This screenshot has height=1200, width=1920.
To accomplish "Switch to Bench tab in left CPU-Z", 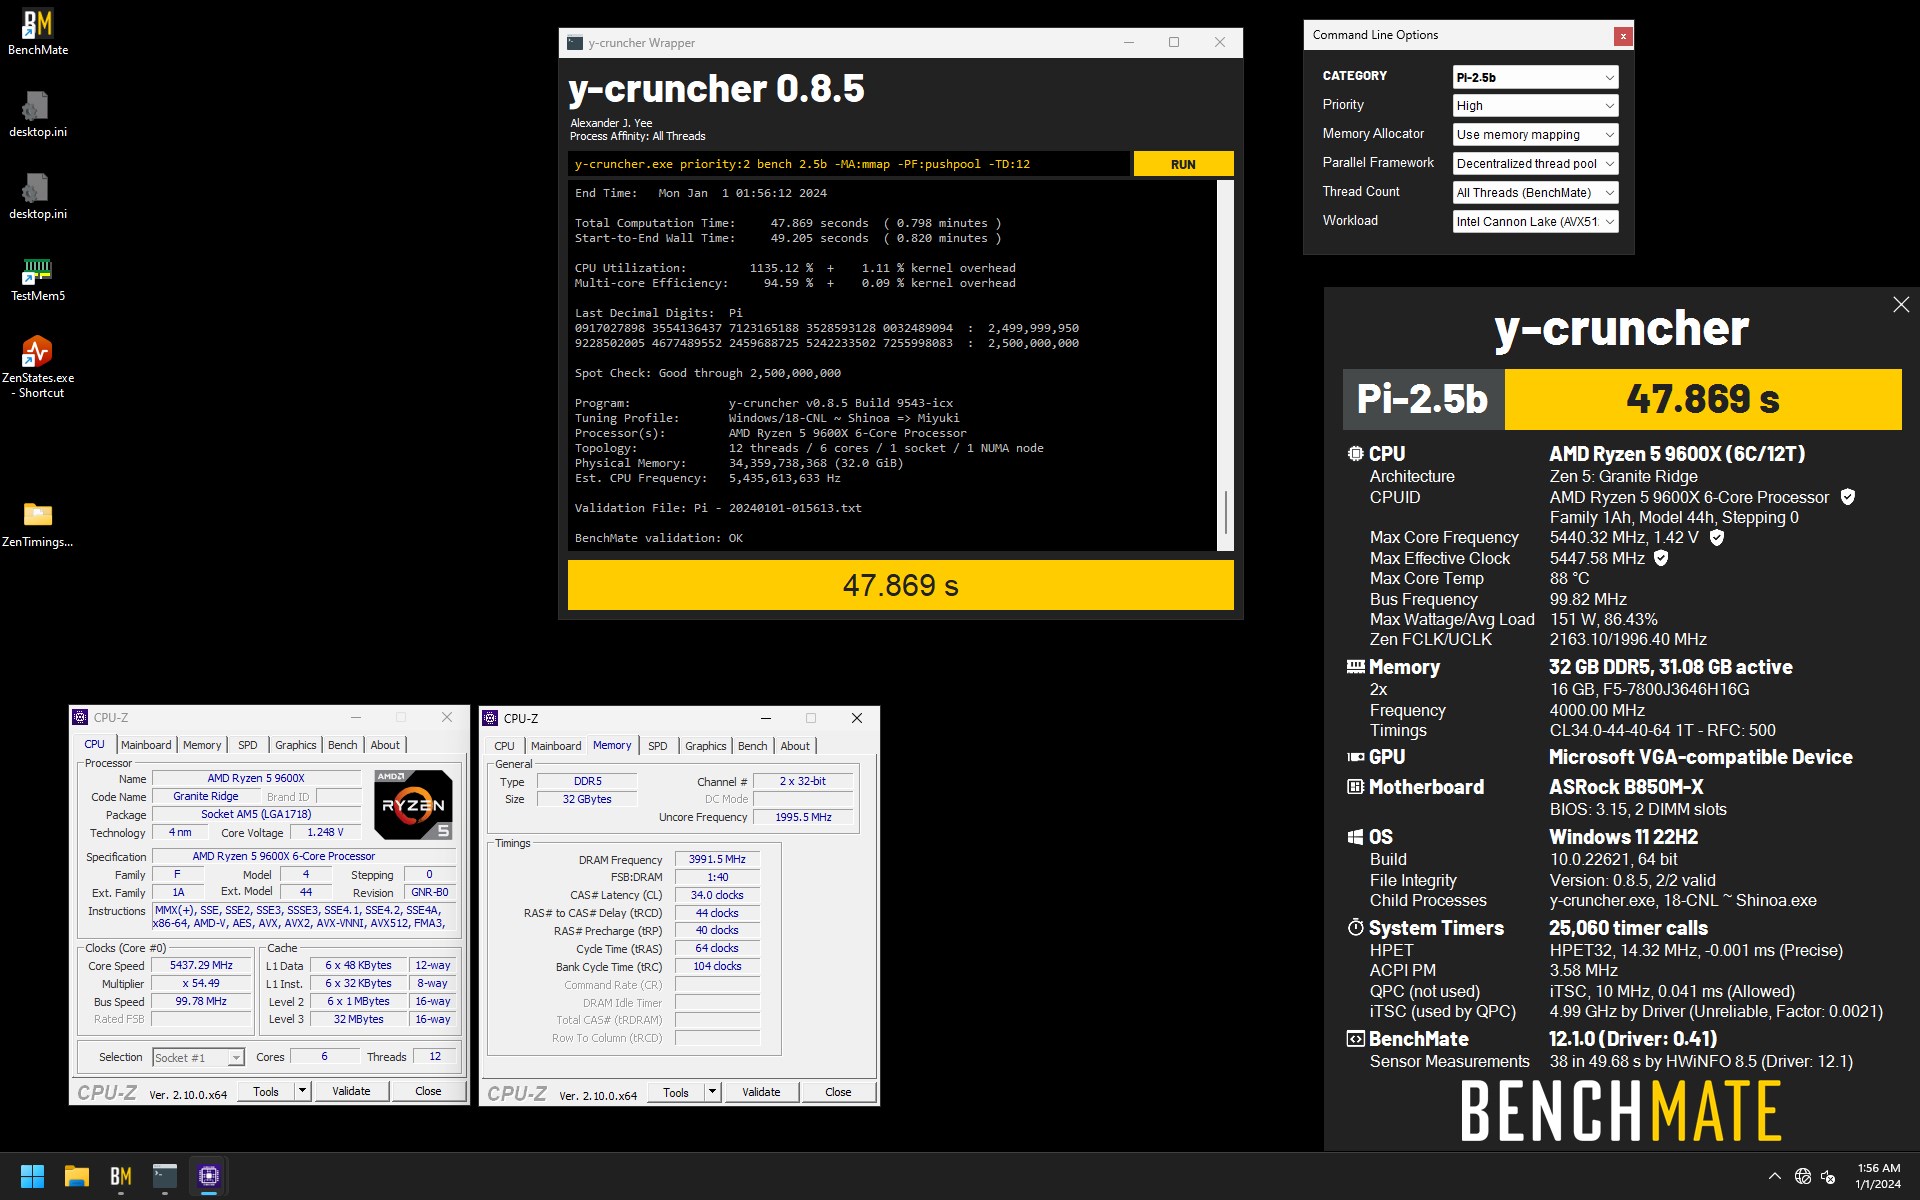I will tap(342, 745).
